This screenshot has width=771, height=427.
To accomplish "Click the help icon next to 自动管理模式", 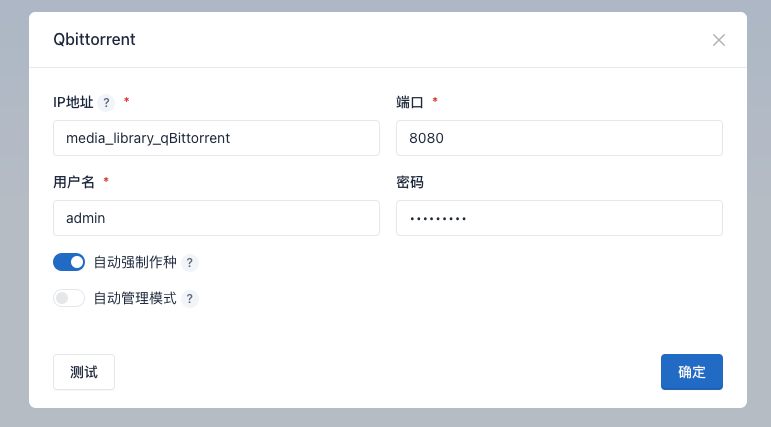I will click(190, 298).
